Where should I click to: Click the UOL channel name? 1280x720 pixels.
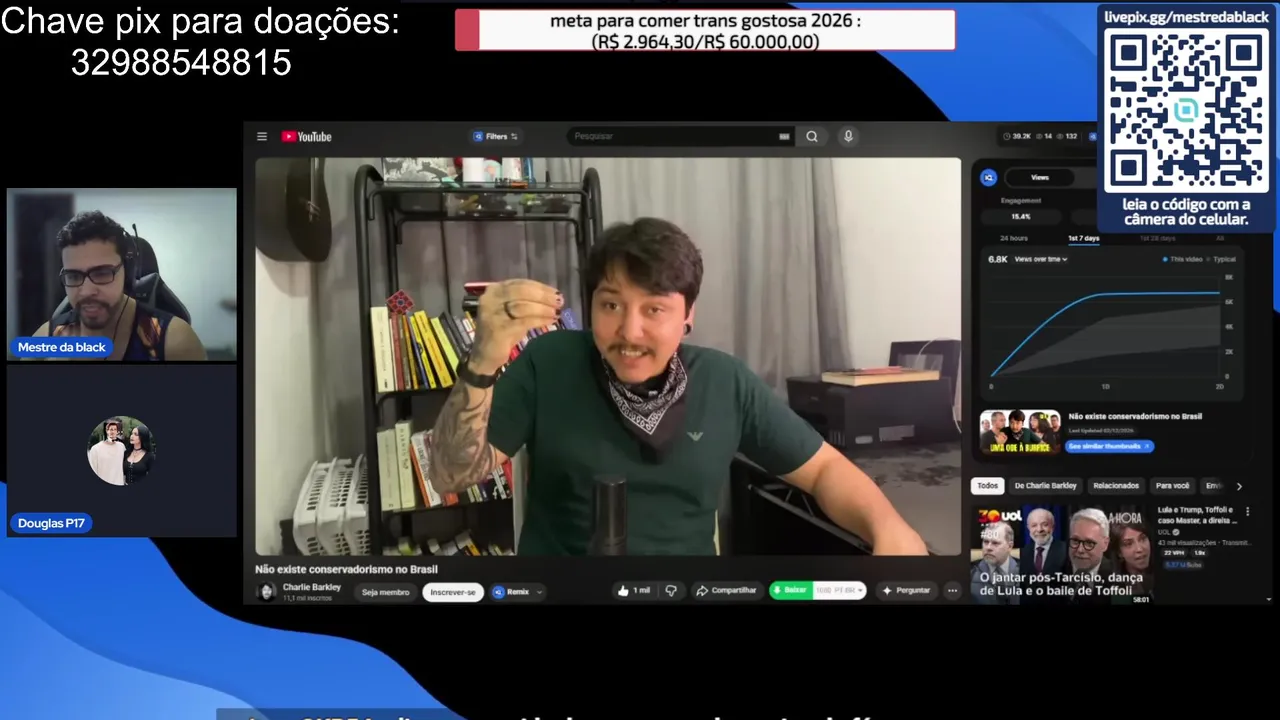click(x=1166, y=532)
